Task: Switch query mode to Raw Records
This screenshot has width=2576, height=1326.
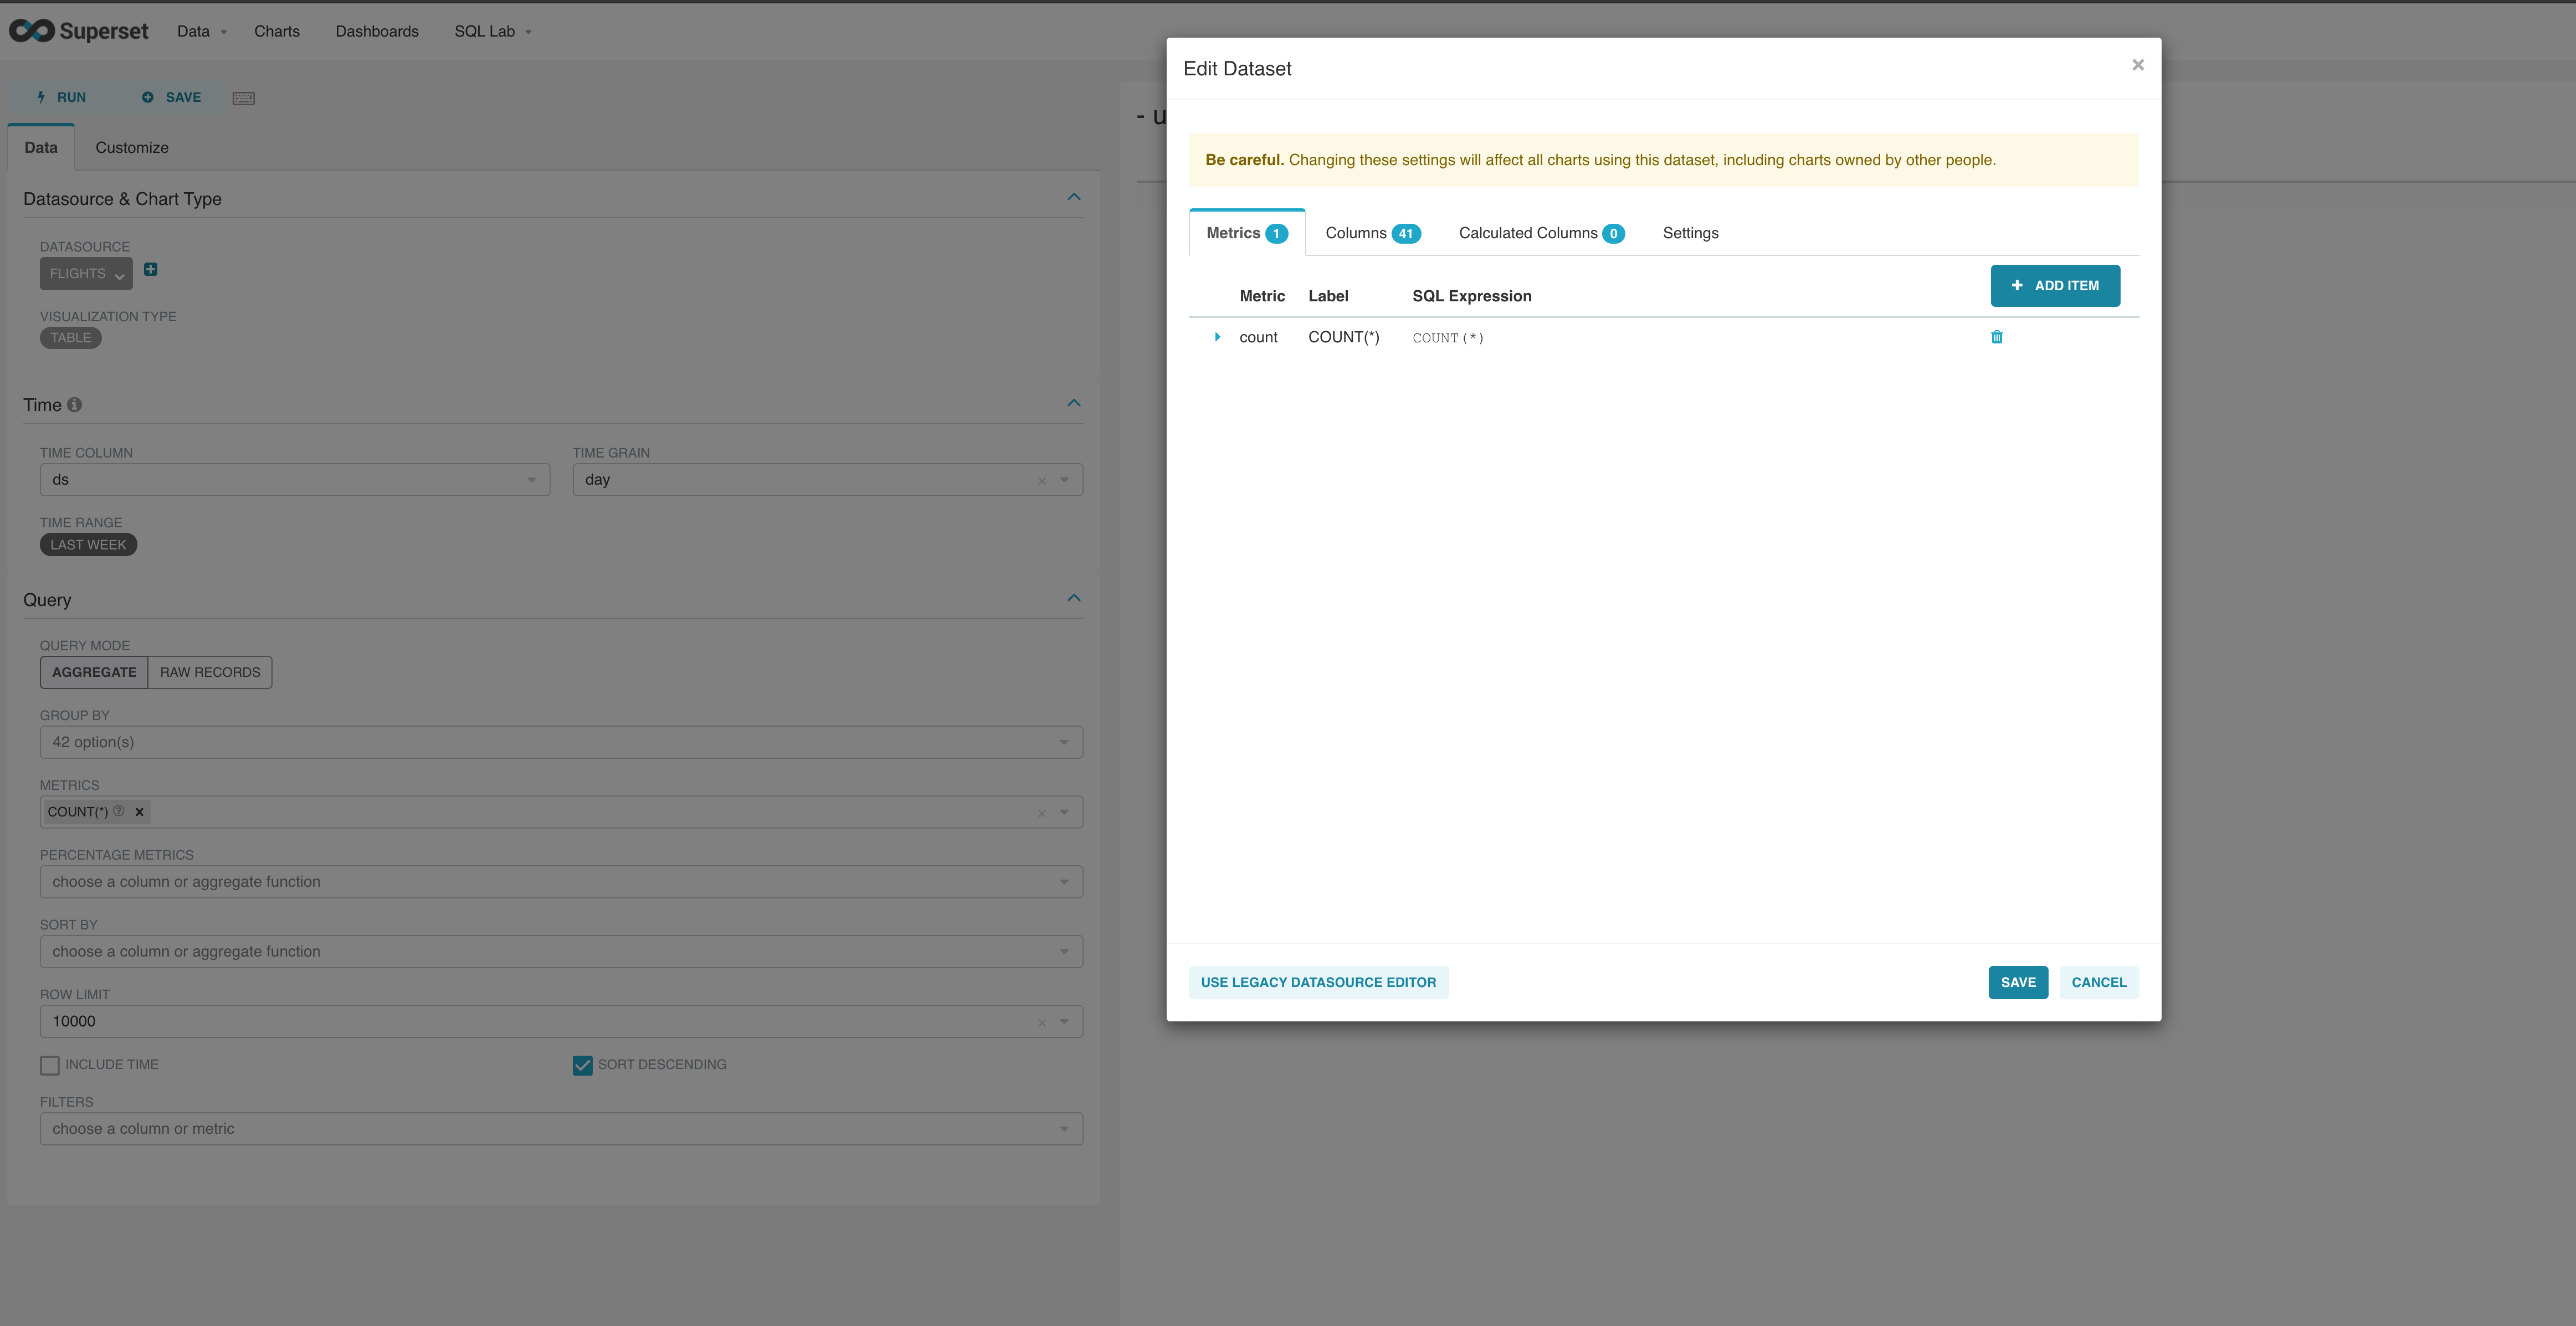Action: 210,671
